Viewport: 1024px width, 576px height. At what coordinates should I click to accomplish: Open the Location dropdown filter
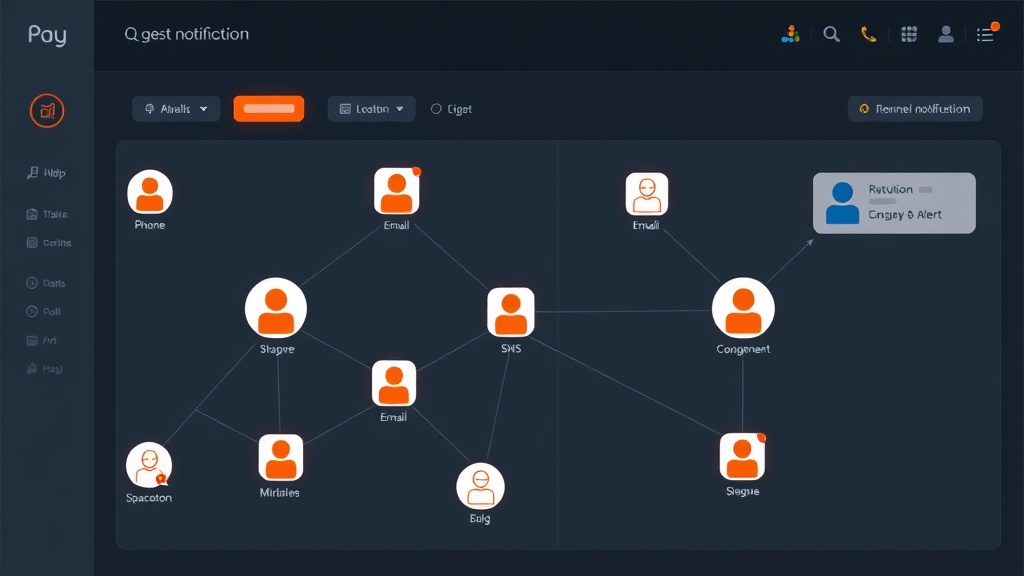(371, 108)
